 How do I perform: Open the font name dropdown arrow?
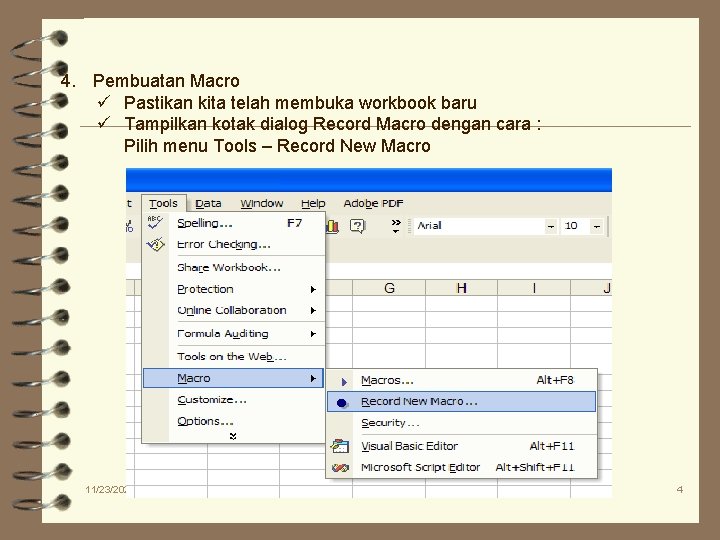551,226
